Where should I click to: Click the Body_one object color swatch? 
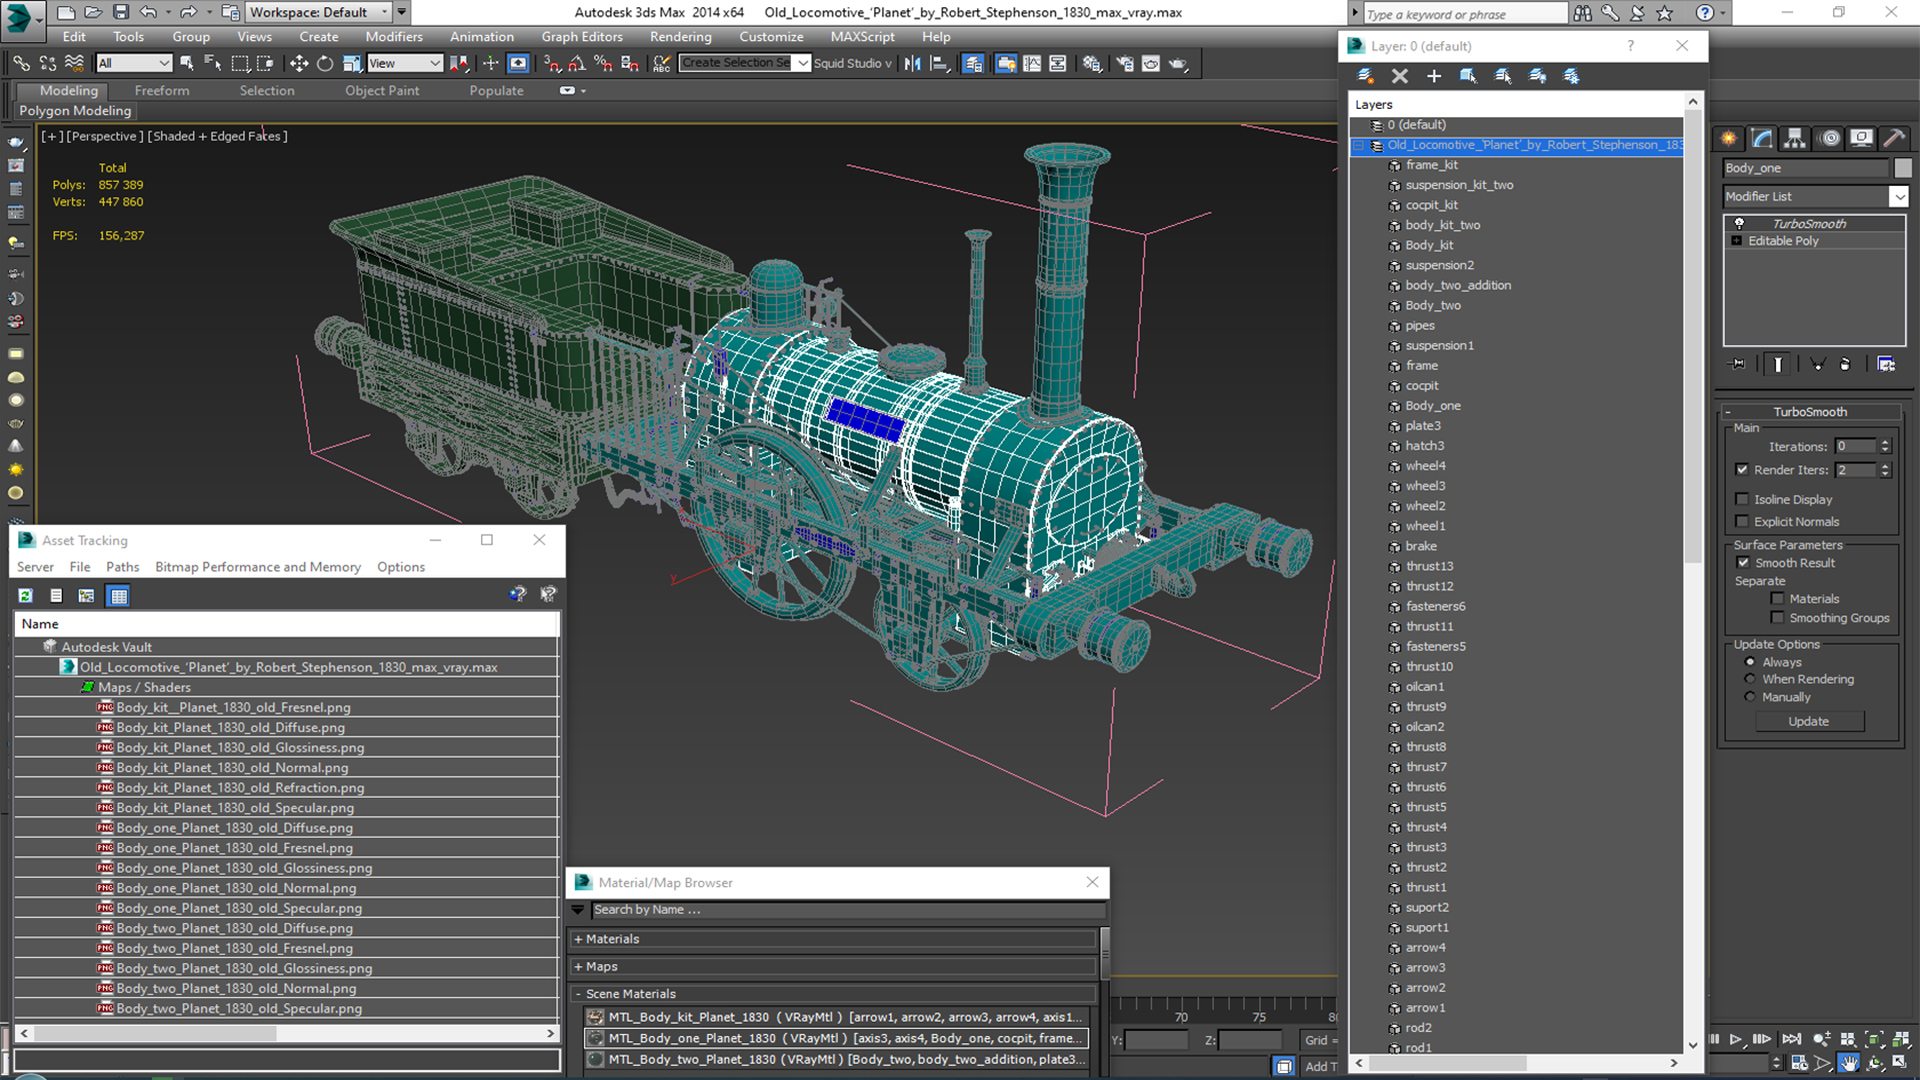tap(1902, 168)
